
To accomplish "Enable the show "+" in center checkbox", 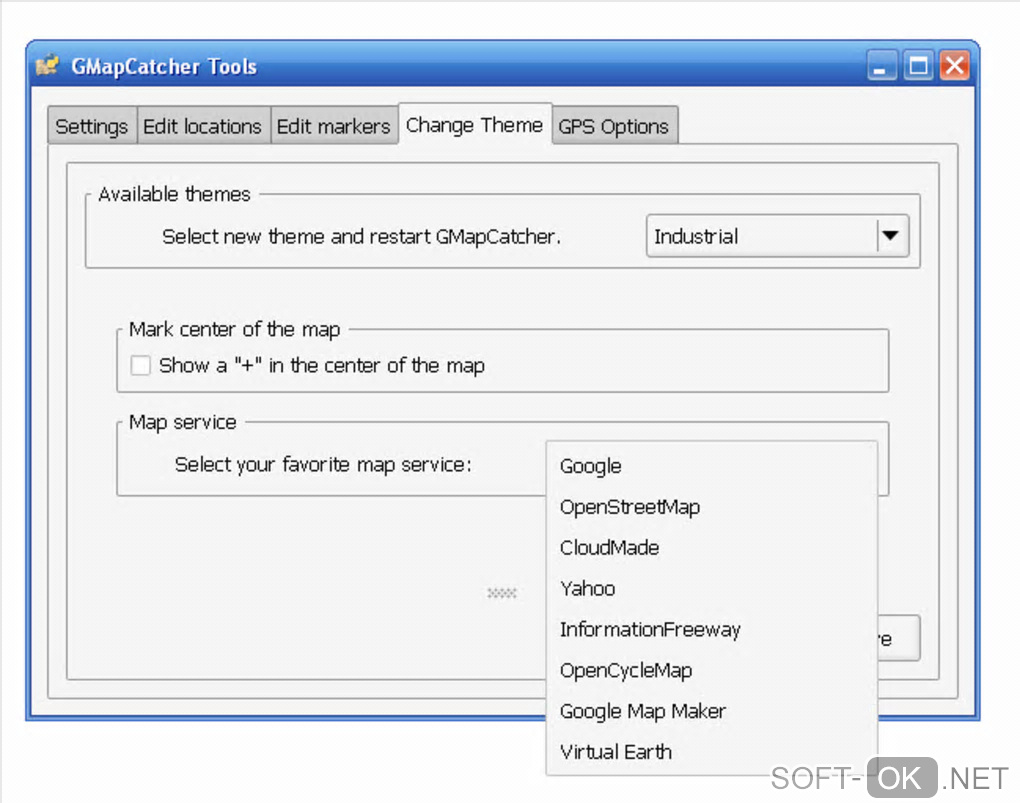I will coord(141,366).
